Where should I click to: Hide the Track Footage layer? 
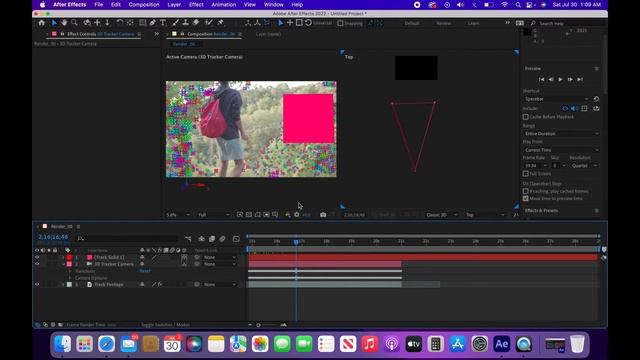[37, 284]
